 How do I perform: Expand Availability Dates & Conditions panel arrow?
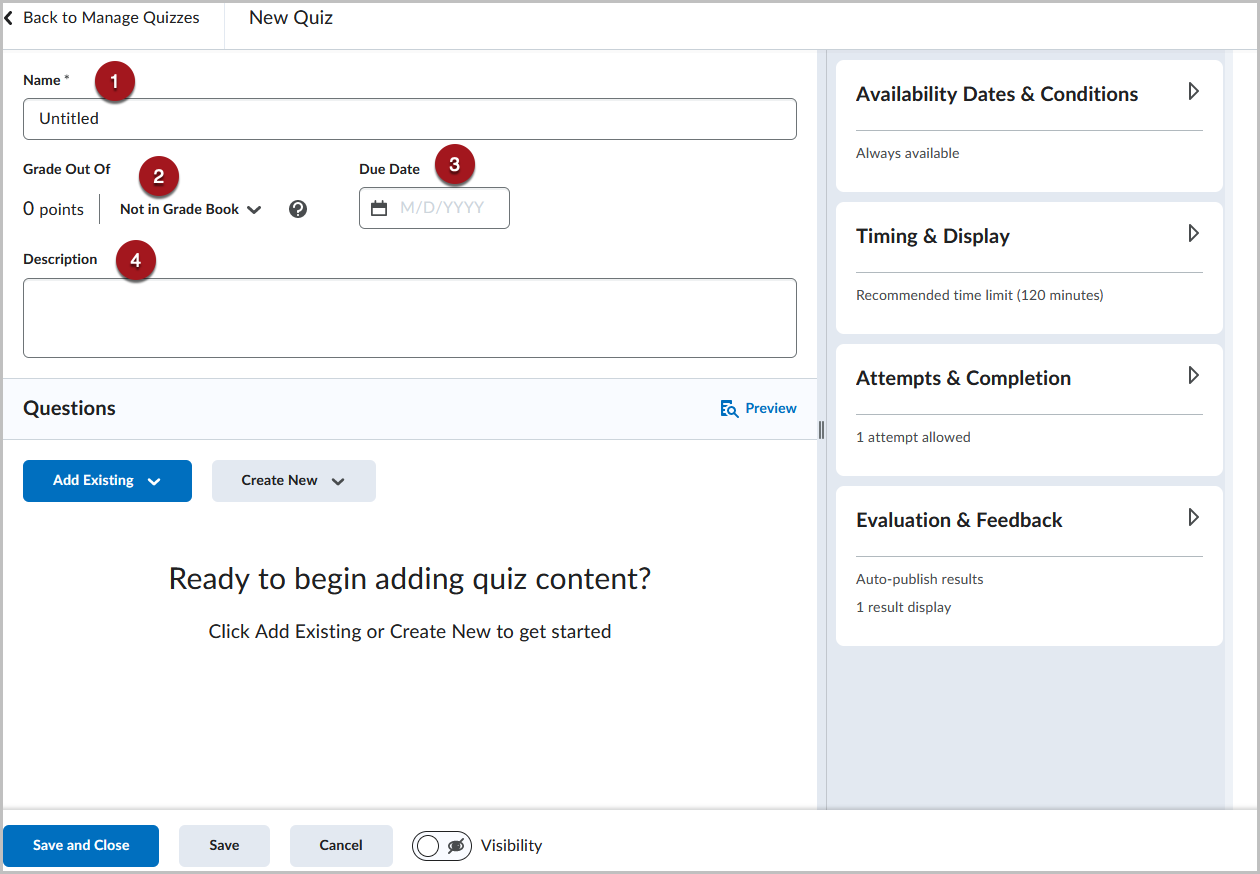tap(1193, 91)
